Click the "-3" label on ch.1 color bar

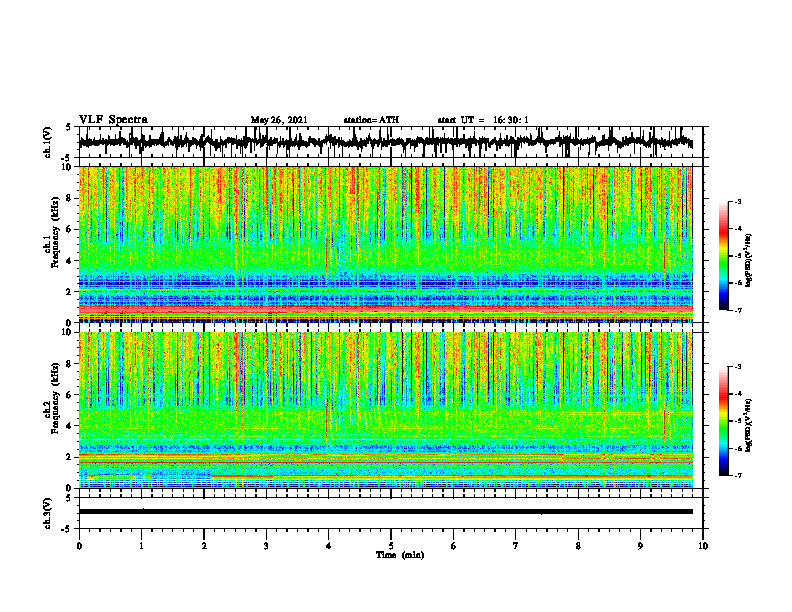pos(737,201)
